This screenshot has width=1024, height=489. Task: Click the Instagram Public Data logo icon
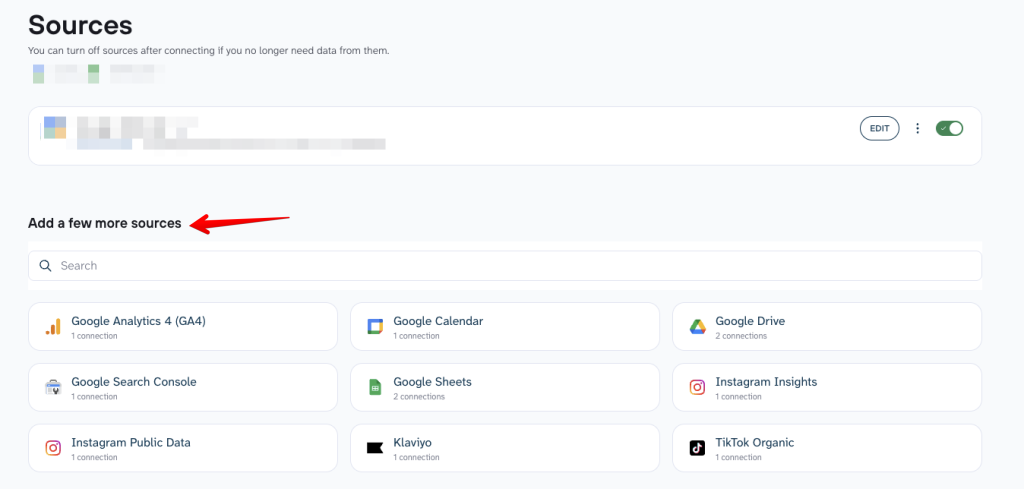pyautogui.click(x=53, y=448)
